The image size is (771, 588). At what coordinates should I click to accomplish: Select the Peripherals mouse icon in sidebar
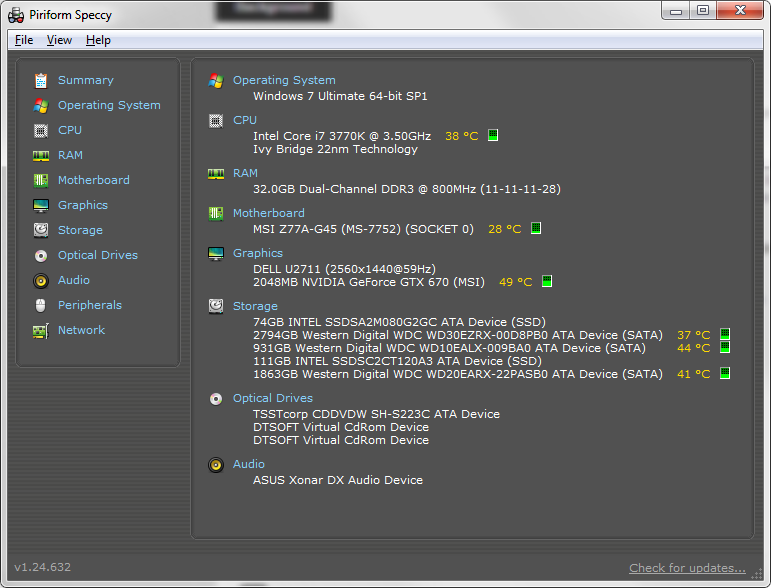click(41, 305)
